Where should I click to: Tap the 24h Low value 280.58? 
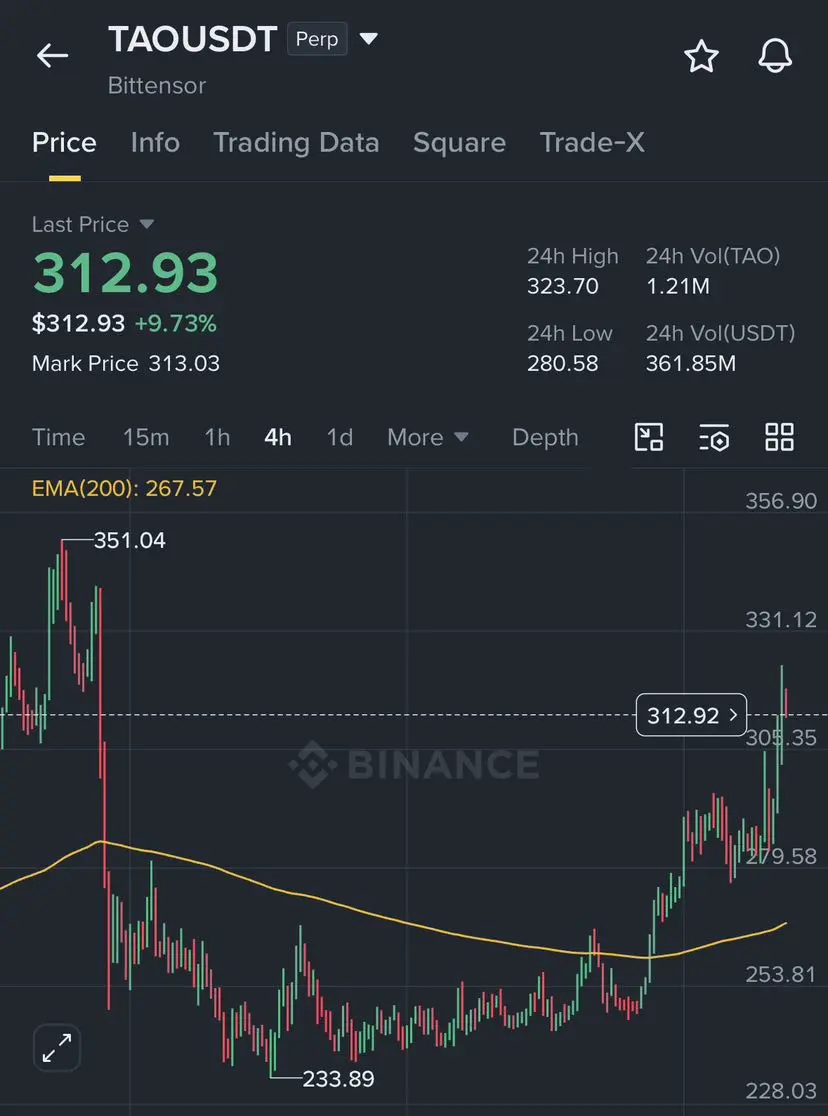562,364
